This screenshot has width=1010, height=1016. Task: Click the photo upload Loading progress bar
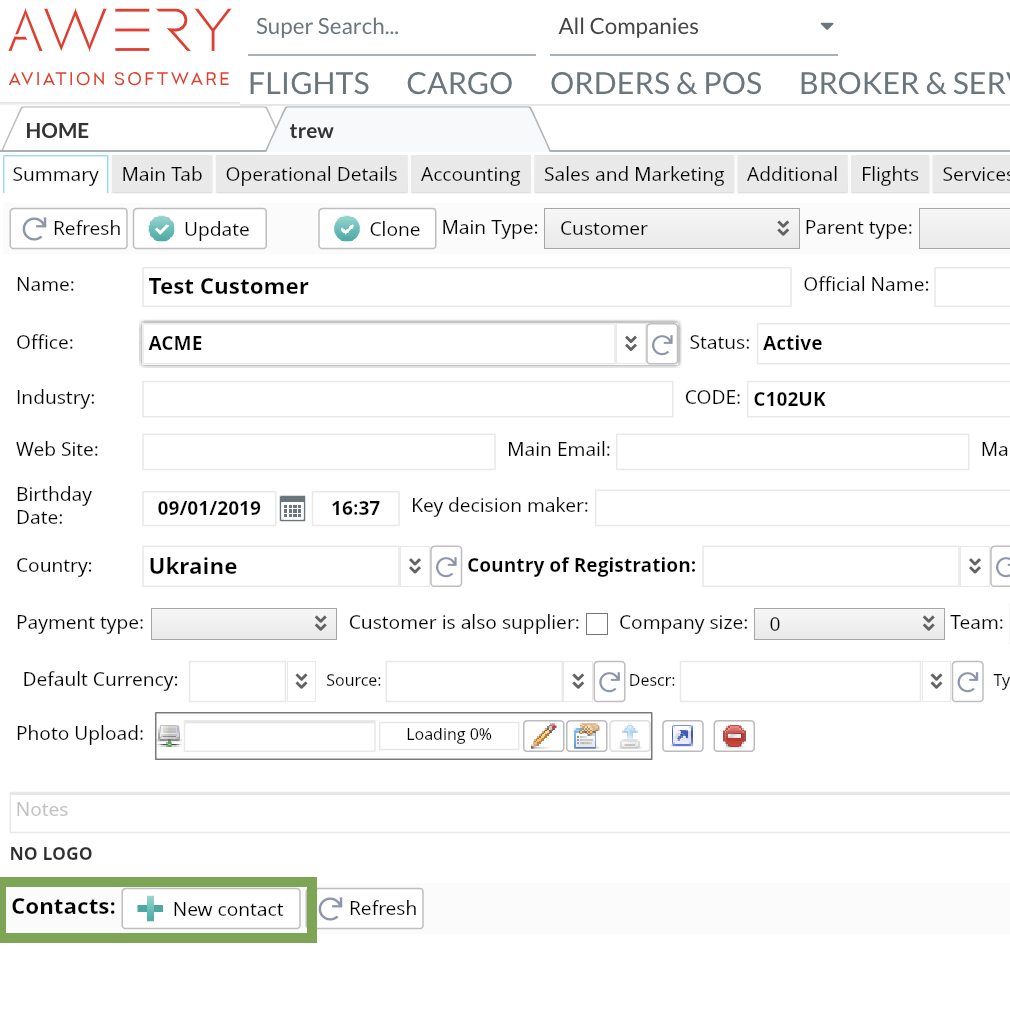(x=449, y=735)
